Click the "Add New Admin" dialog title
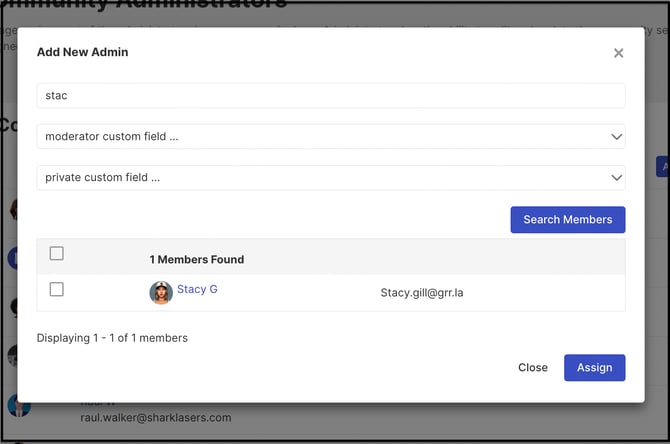670x444 pixels. (x=82, y=52)
